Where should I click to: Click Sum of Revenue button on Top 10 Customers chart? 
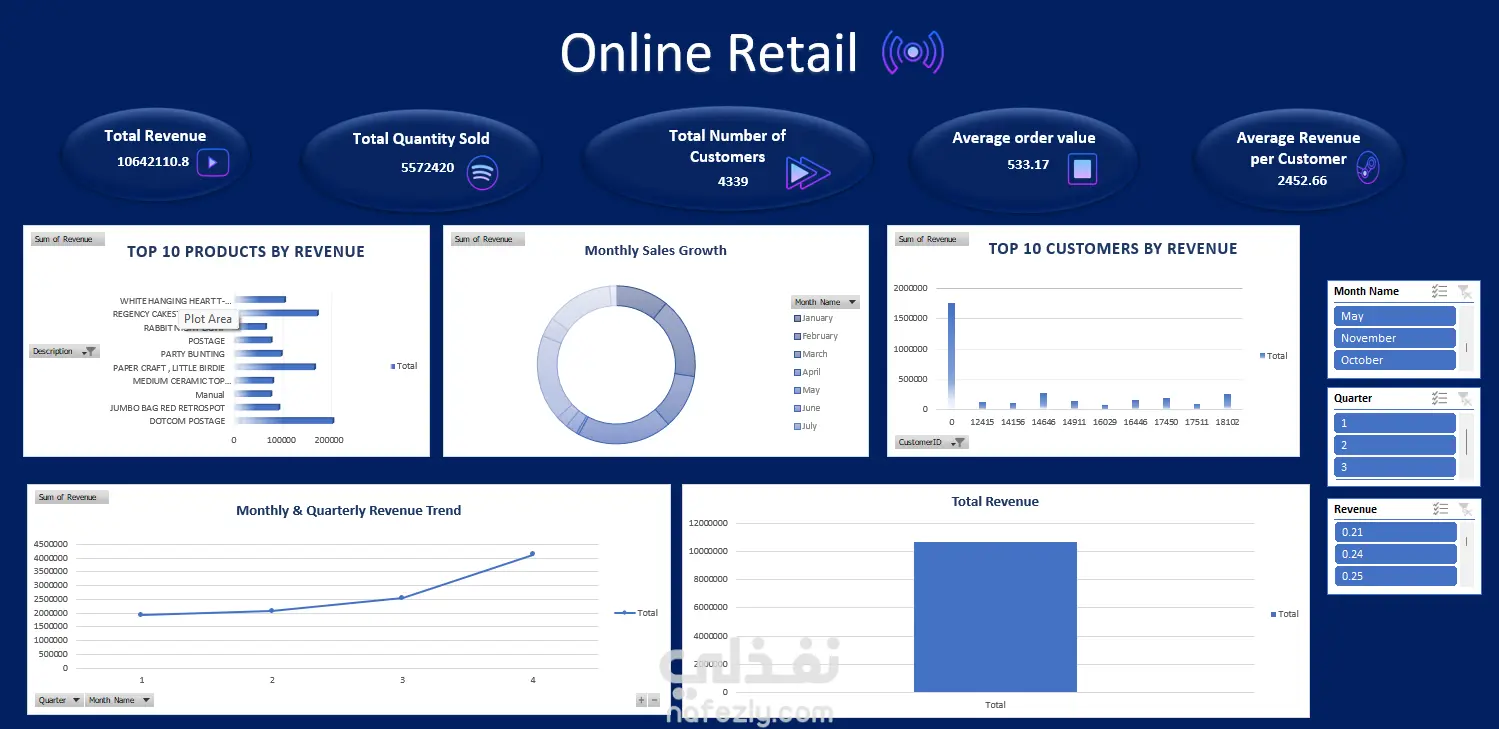pos(932,239)
